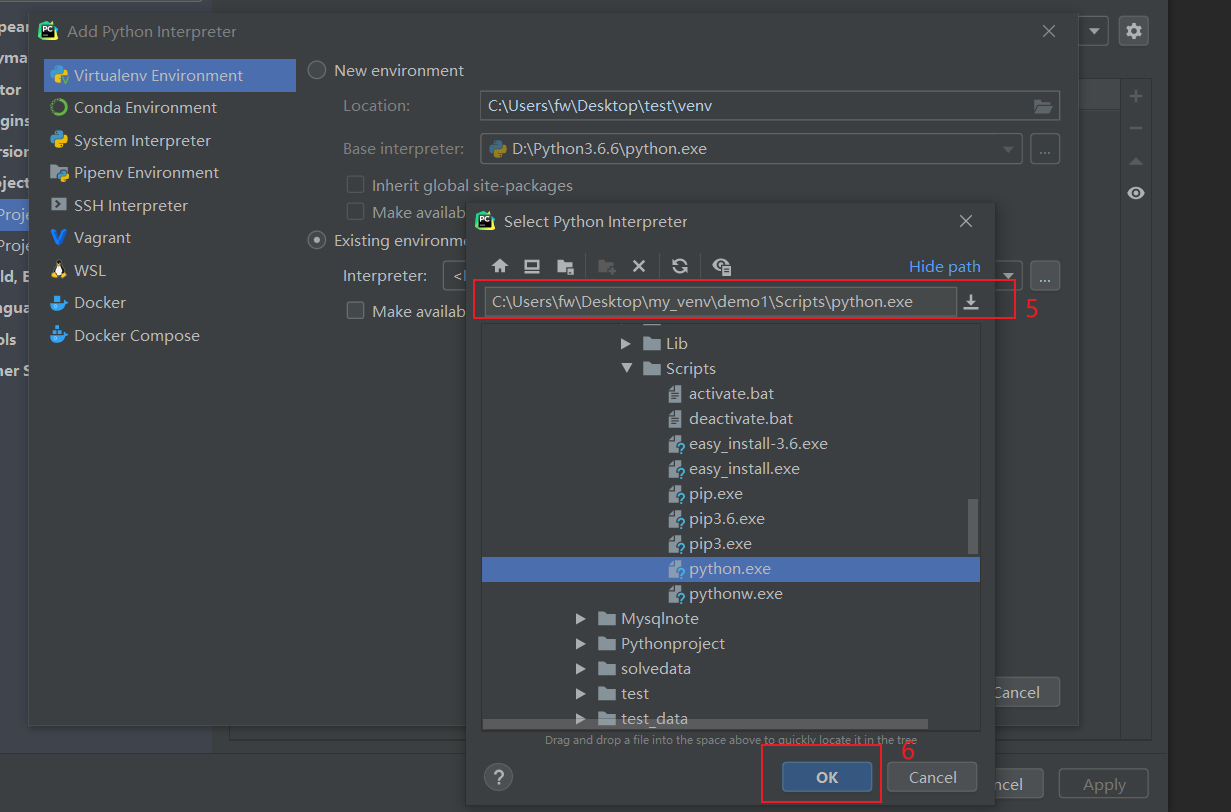Open Base interpreter dropdown
This screenshot has height=812, width=1231.
(x=1008, y=149)
